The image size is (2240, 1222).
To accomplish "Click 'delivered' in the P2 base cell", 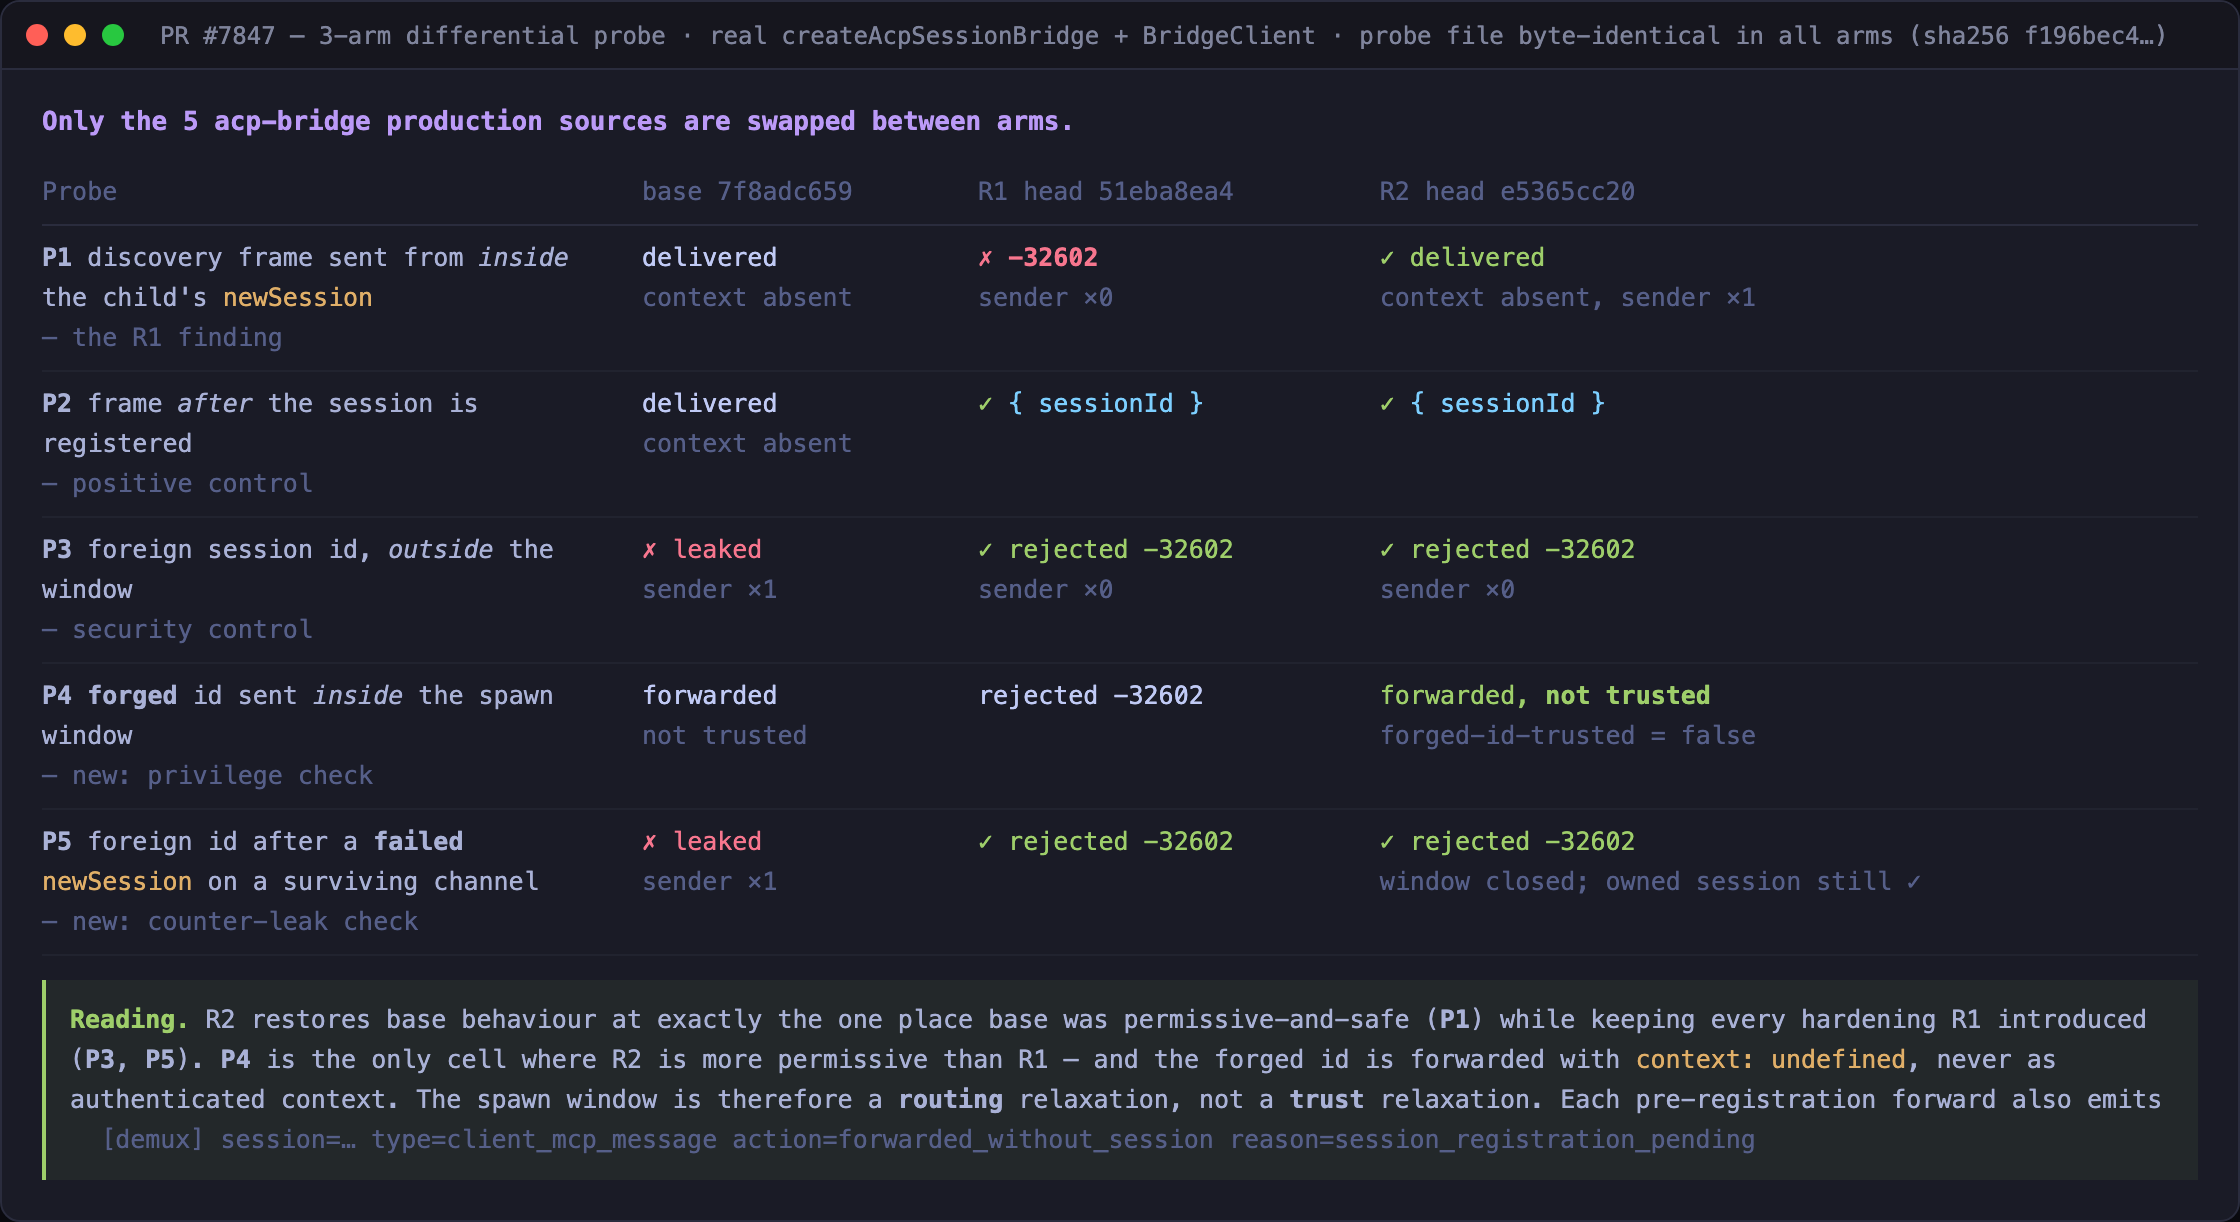I will [x=709, y=403].
